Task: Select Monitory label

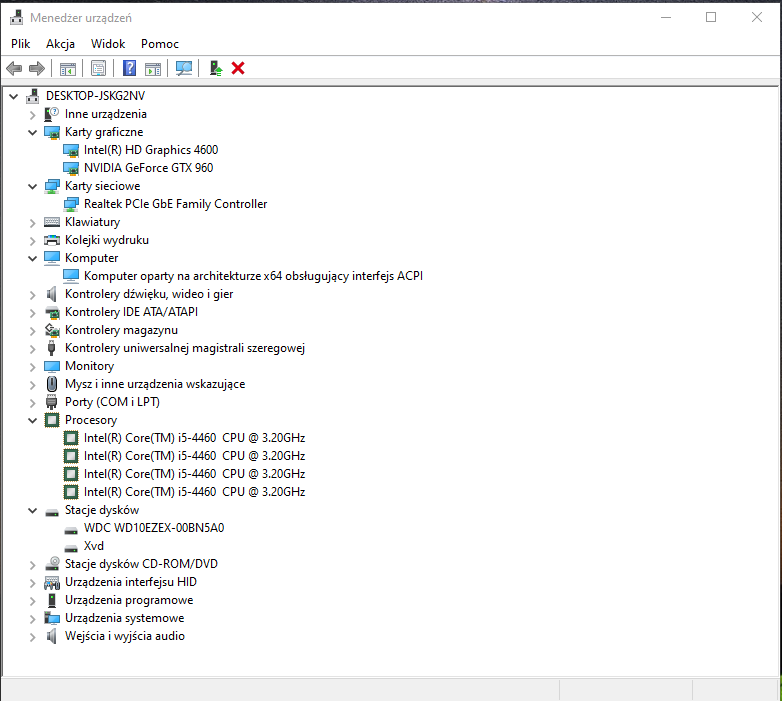Action: tap(89, 366)
